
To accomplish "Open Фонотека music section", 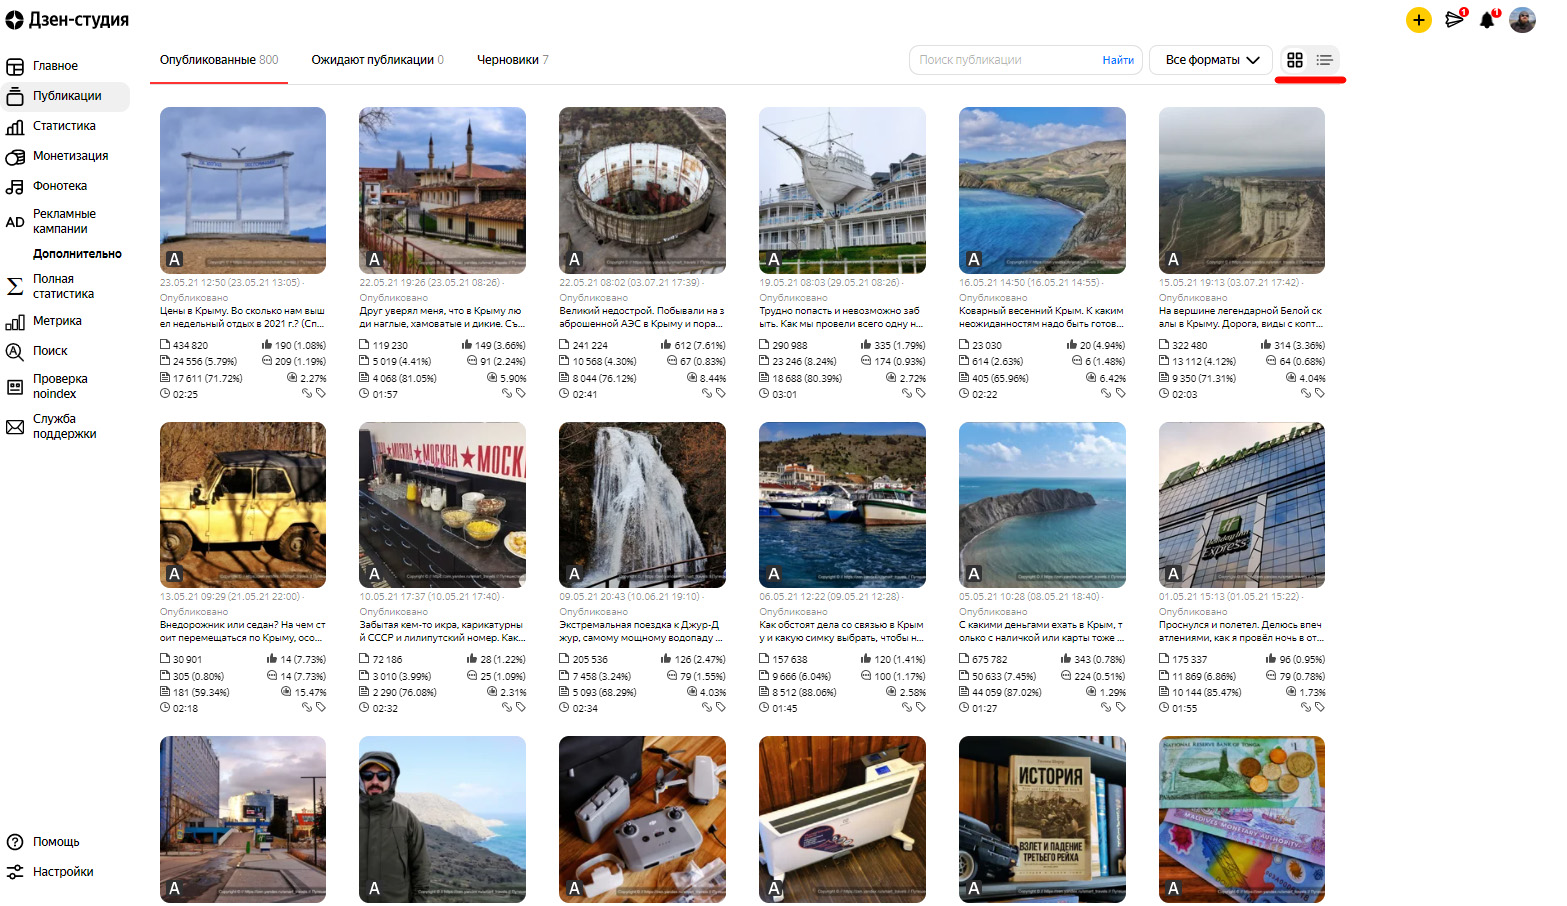I will pyautogui.click(x=60, y=186).
